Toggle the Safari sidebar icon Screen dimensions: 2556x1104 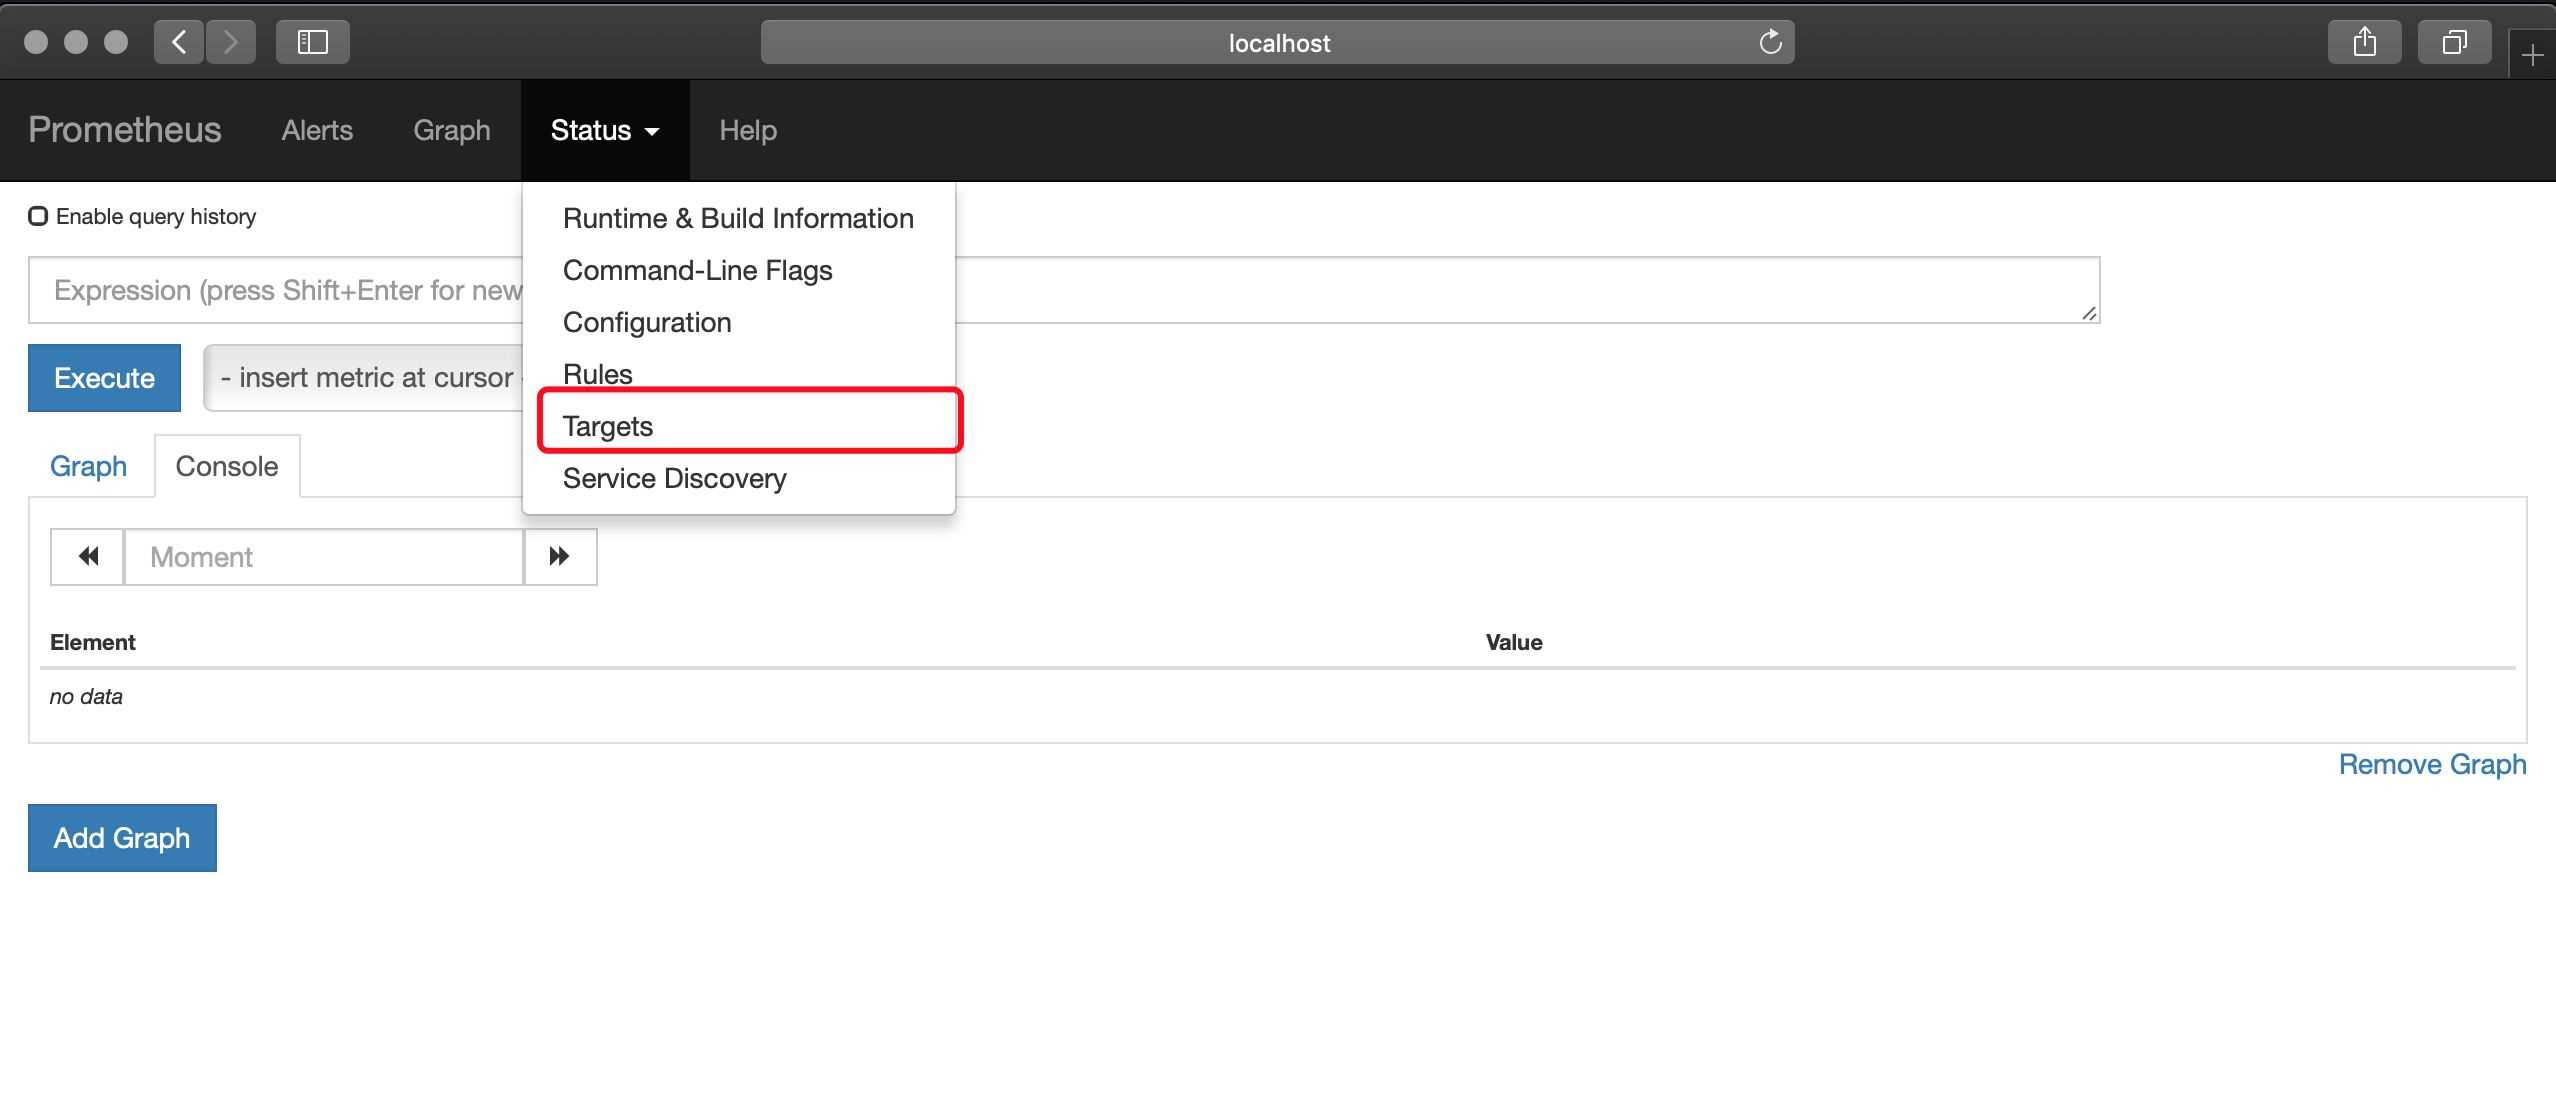312,42
